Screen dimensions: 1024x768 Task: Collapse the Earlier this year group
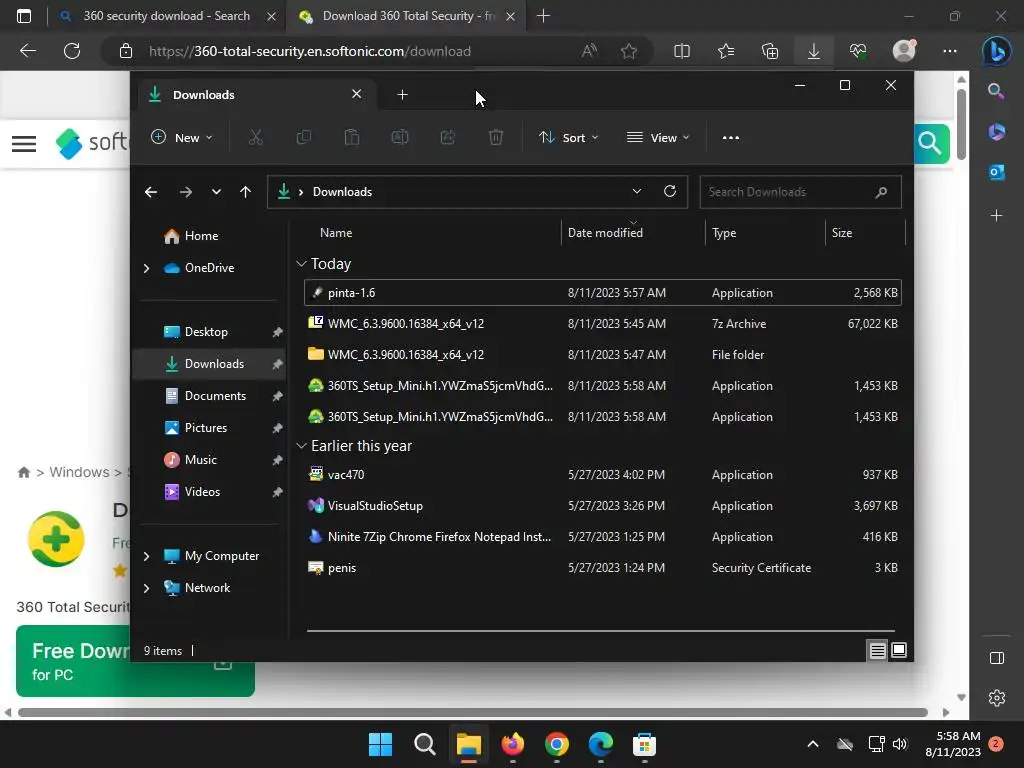pos(301,446)
